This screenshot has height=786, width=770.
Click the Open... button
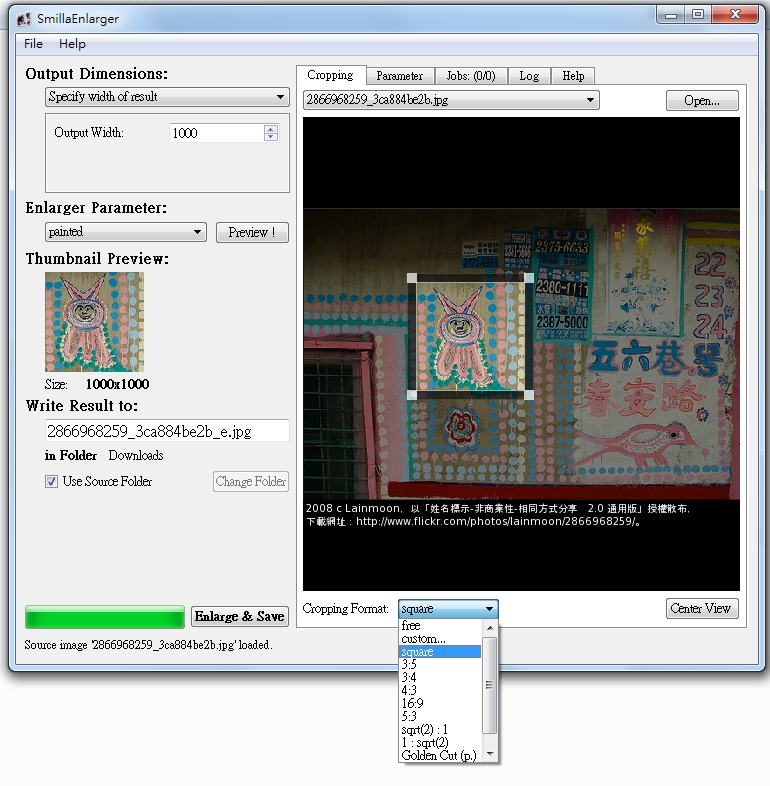(x=702, y=100)
